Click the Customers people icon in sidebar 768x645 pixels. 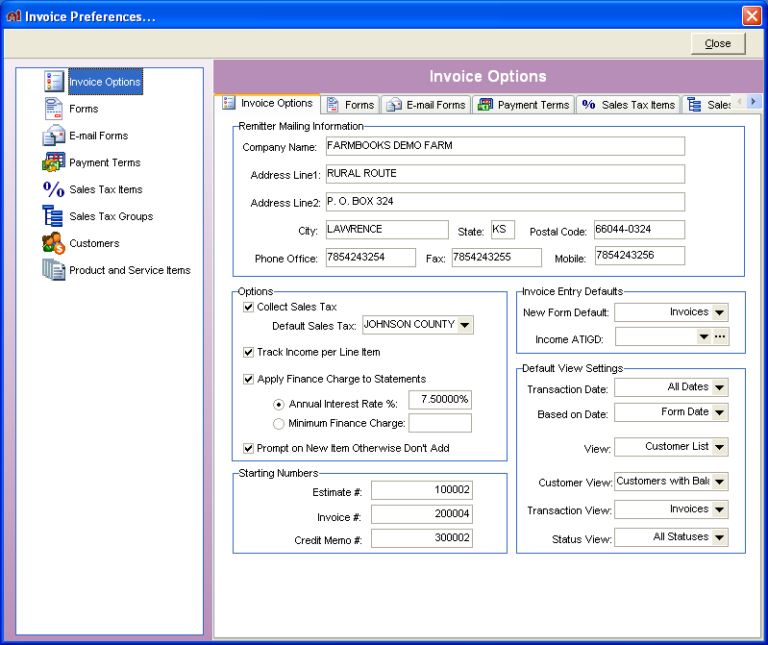click(x=53, y=243)
